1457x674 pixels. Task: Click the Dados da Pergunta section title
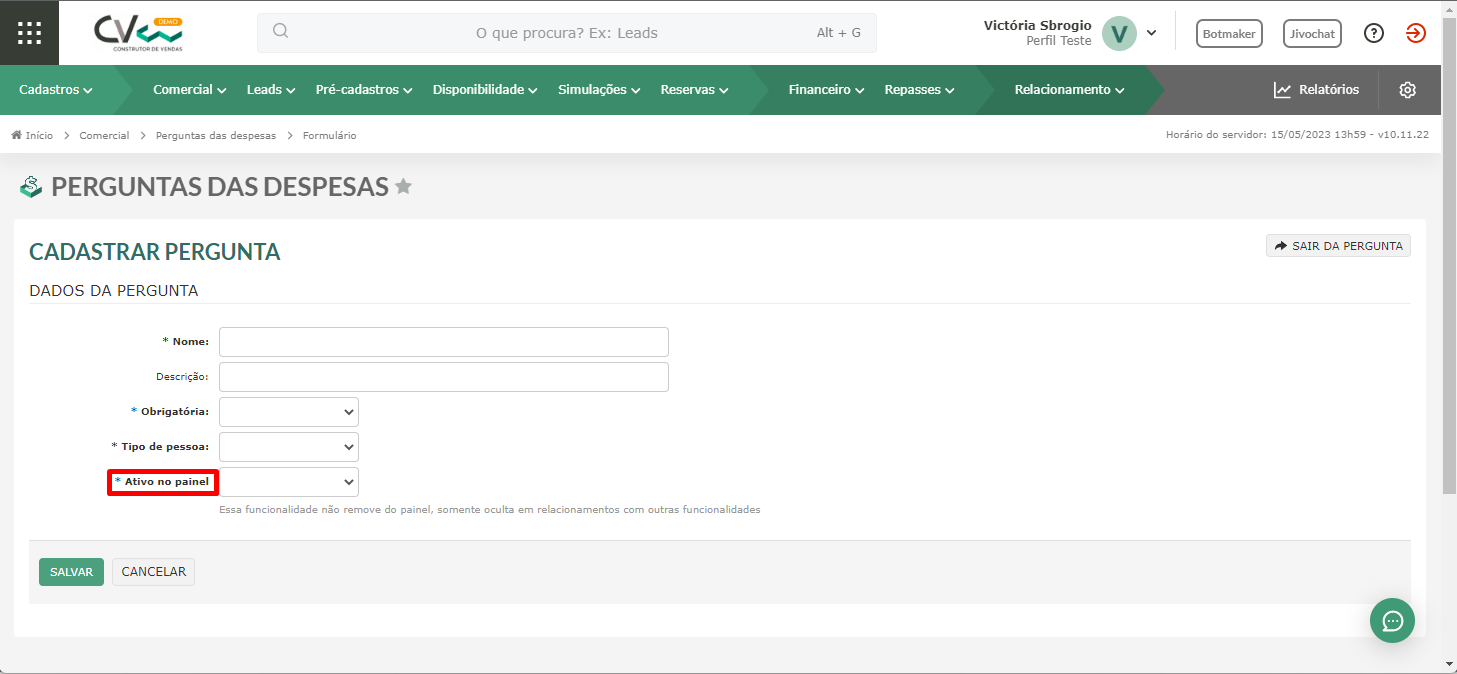pos(114,291)
